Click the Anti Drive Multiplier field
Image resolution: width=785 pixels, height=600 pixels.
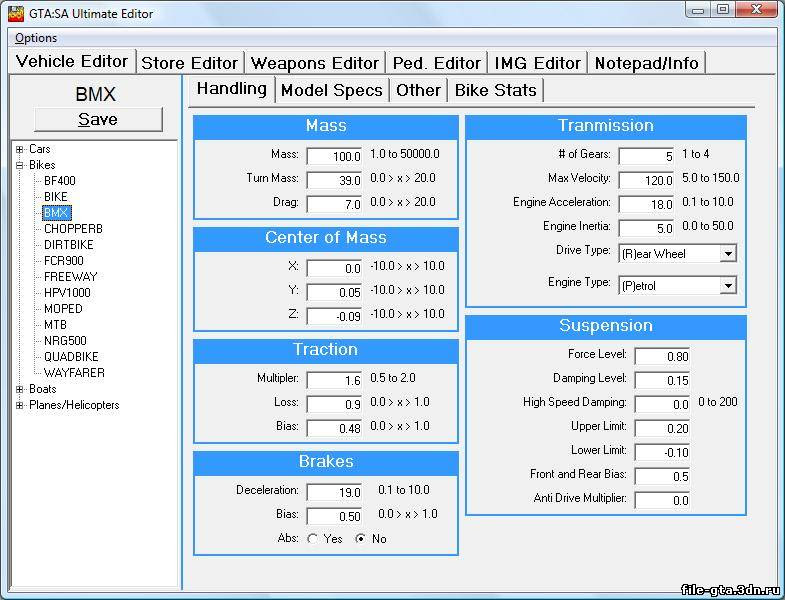662,500
